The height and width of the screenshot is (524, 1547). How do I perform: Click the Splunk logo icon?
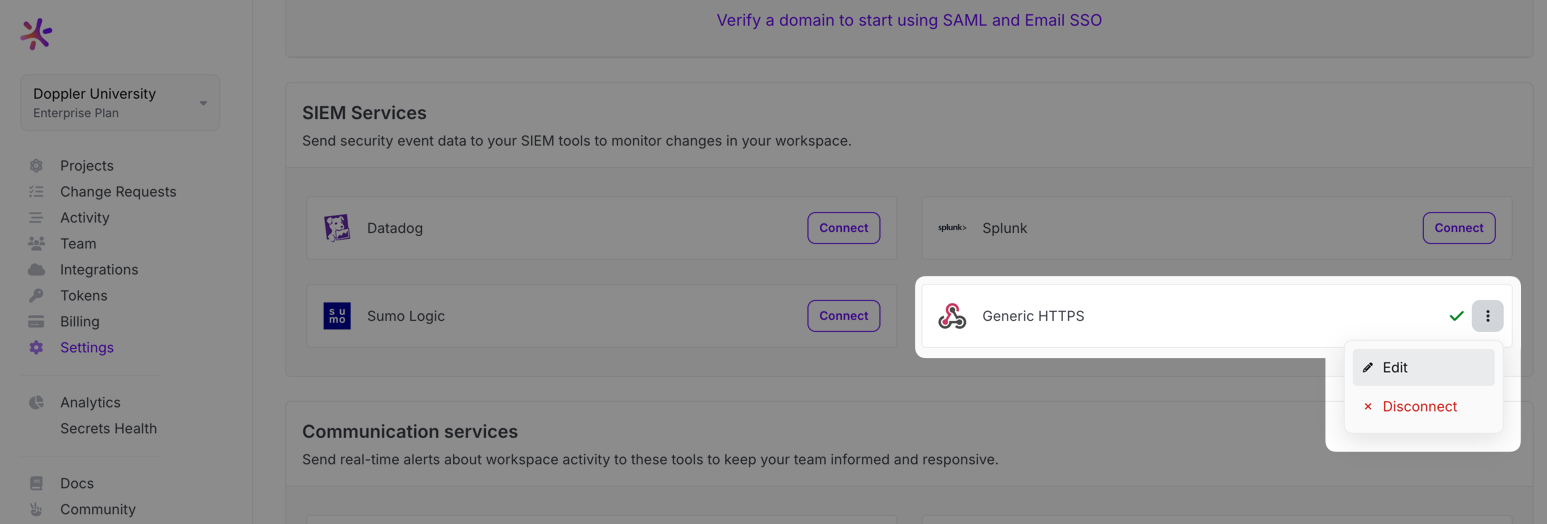tap(952, 228)
